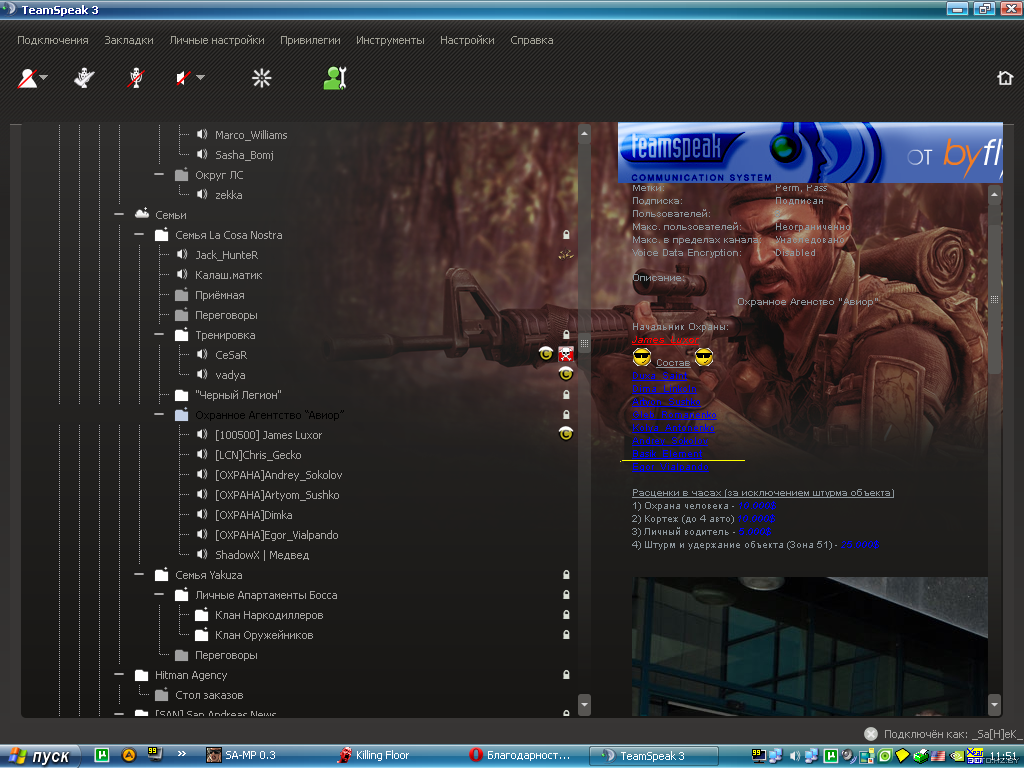Open the Doxa_Saint link
This screenshot has height=768, width=1024.
(x=660, y=376)
